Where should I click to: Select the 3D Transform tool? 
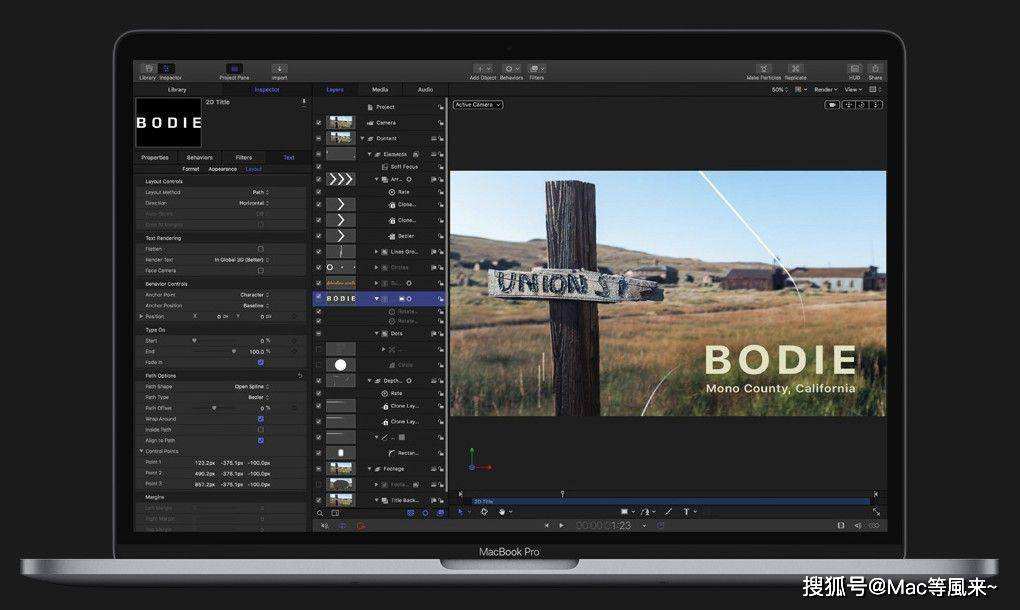coord(484,512)
